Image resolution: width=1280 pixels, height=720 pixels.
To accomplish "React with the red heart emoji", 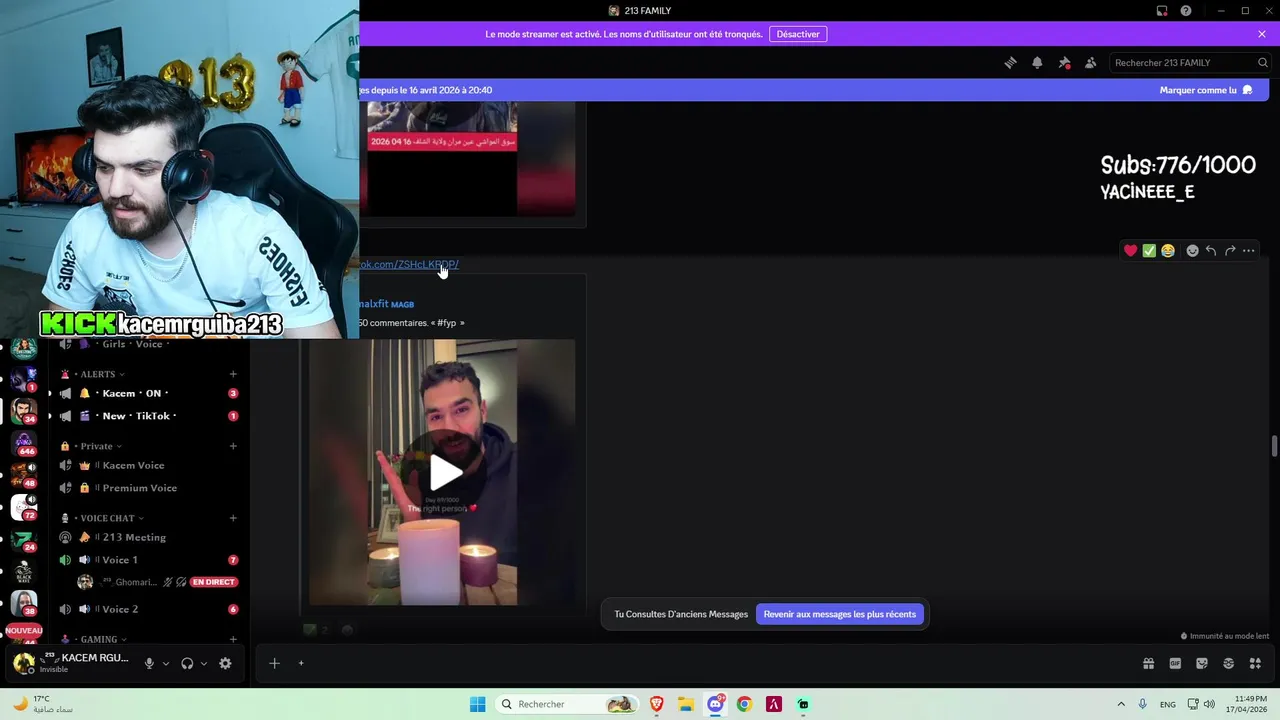I will (1130, 251).
